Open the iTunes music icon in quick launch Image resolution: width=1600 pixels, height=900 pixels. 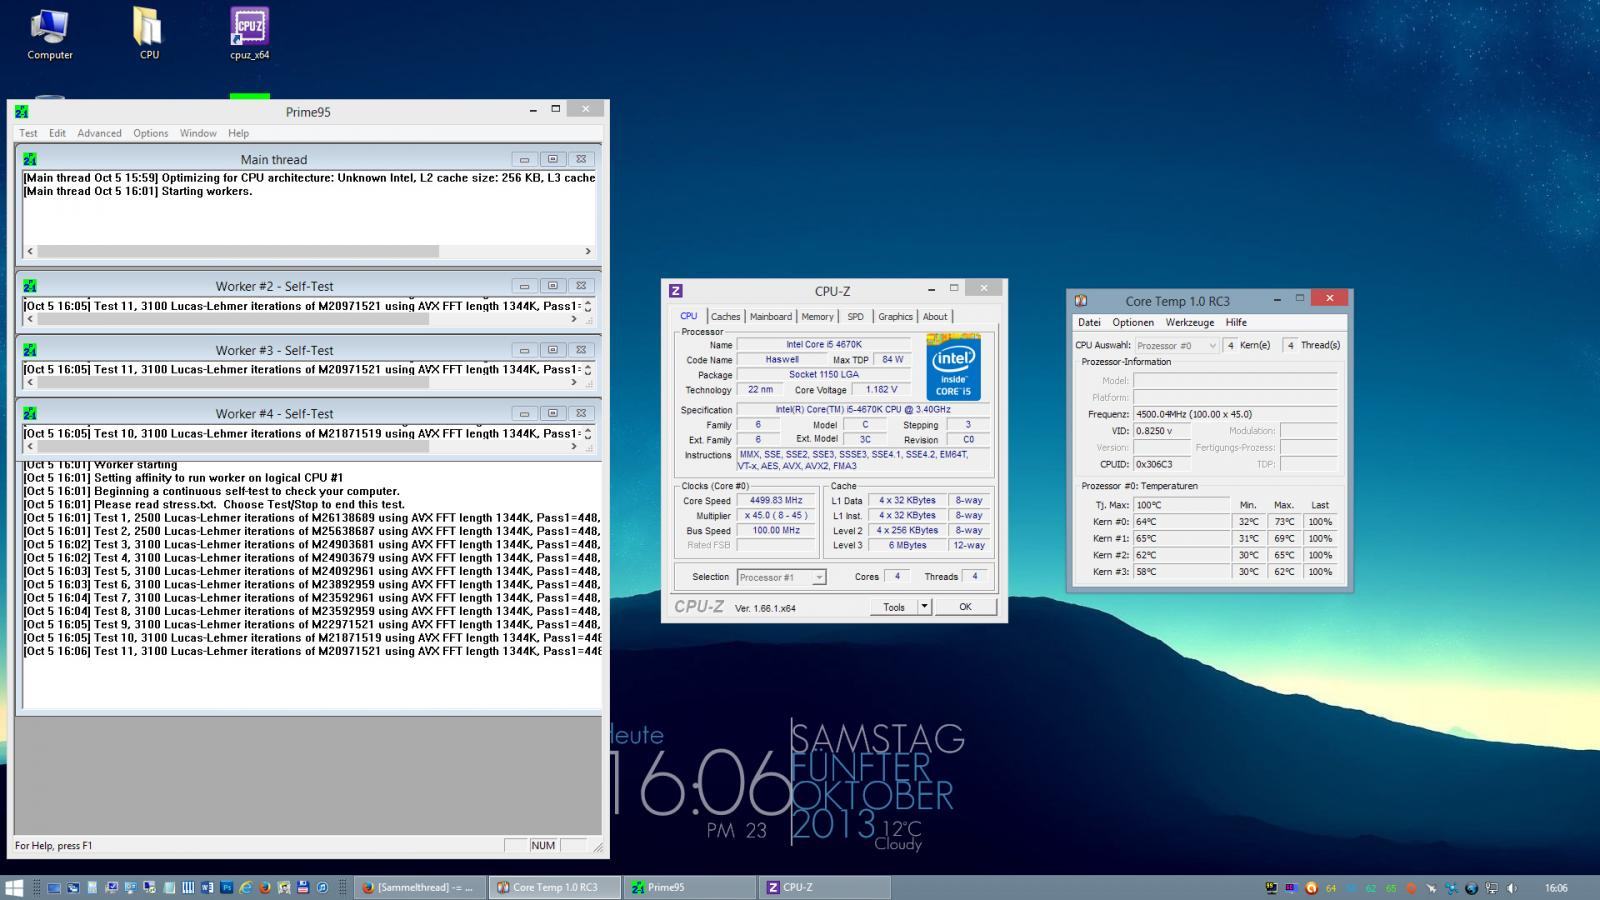(322, 887)
